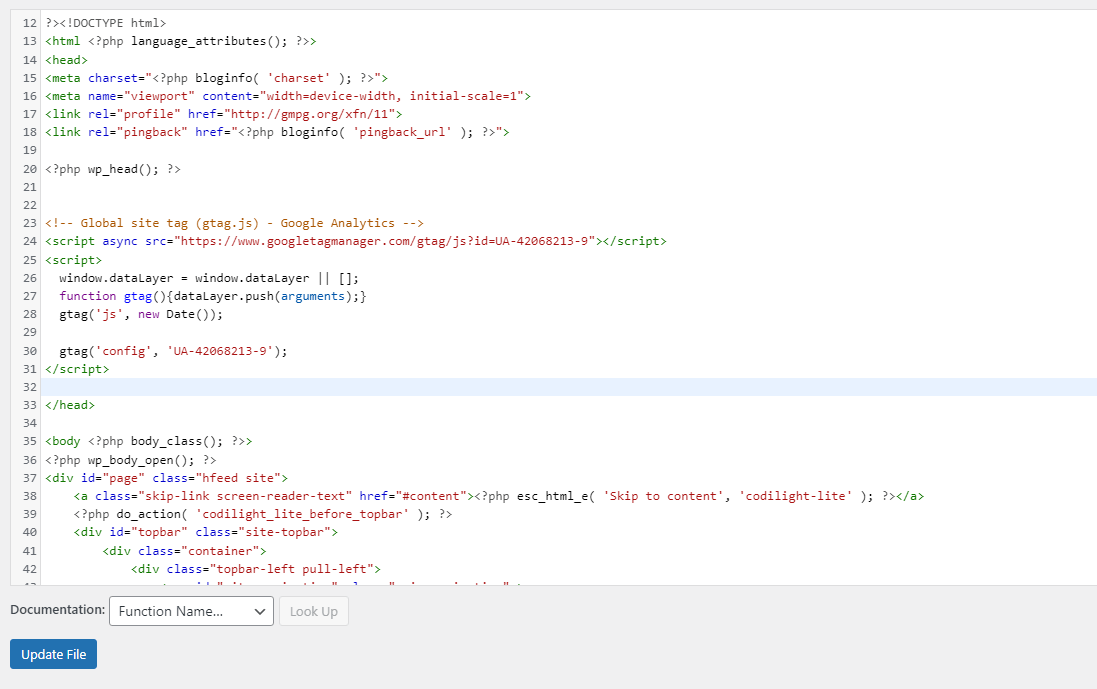Click the codilight_lite_before_topbar do_action line
Viewport: 1097px width, 689px height.
pyautogui.click(x=263, y=514)
